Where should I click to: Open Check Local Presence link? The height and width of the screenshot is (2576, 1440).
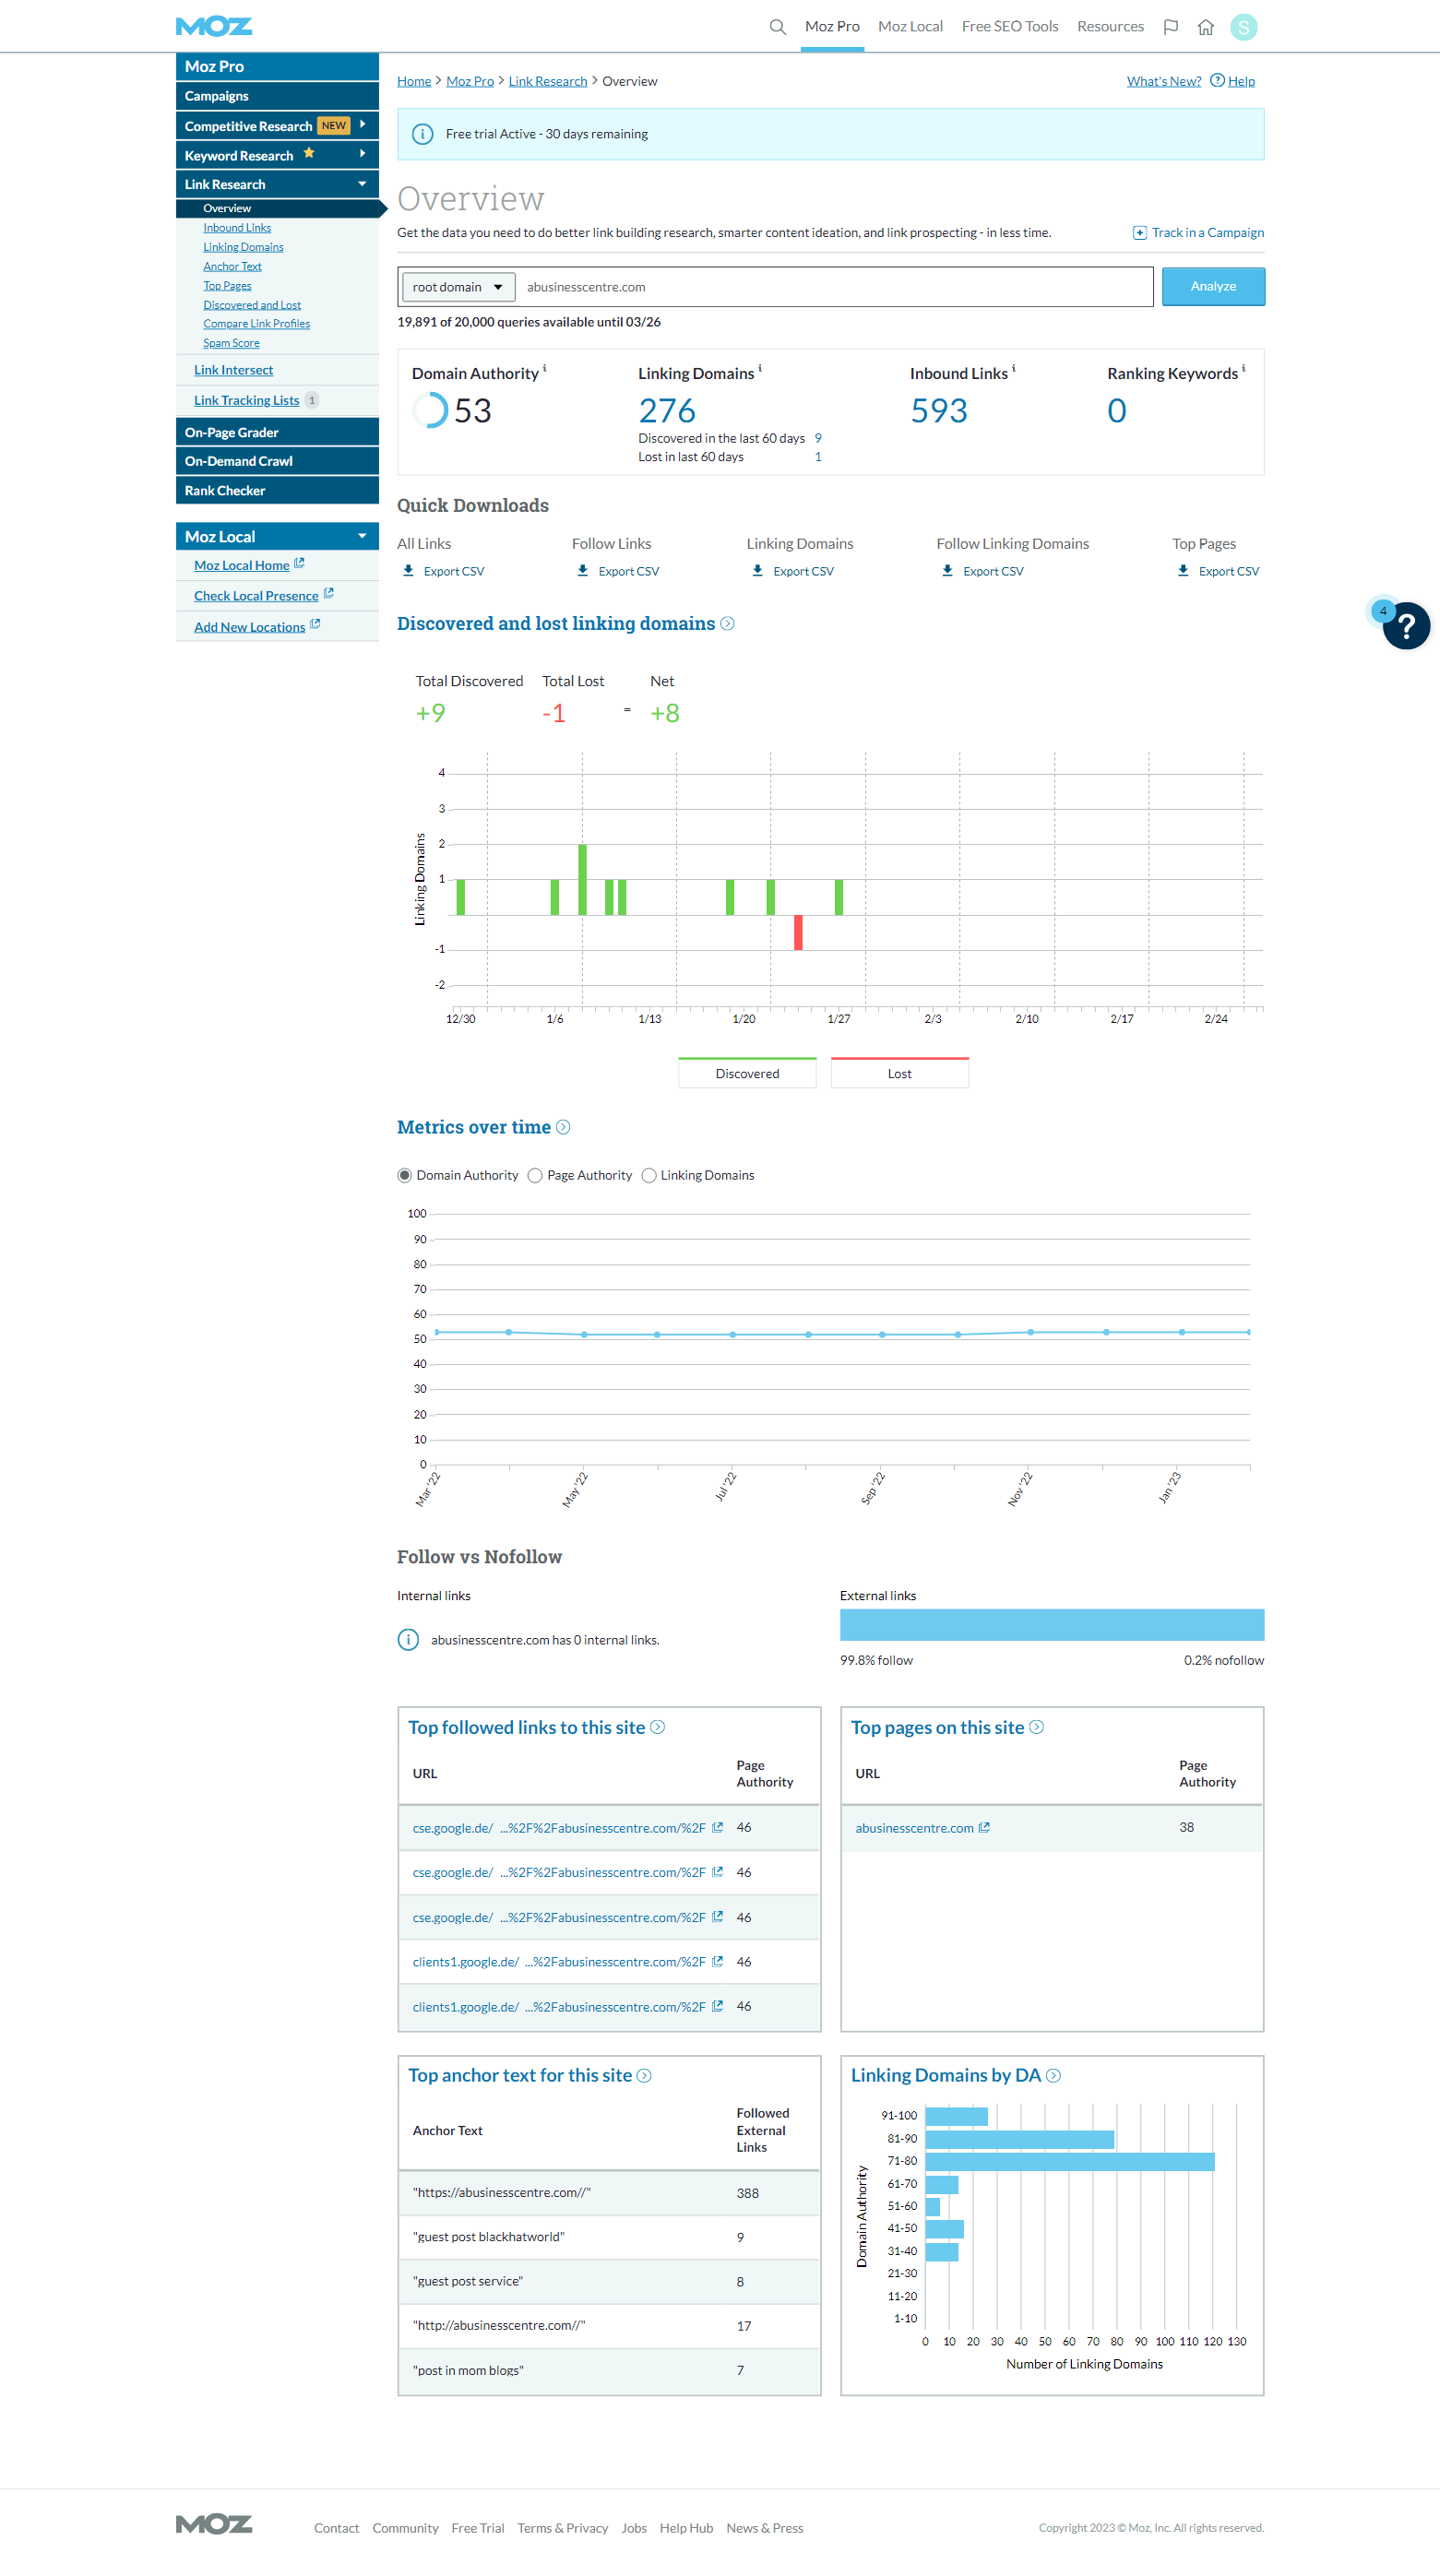pyautogui.click(x=256, y=596)
